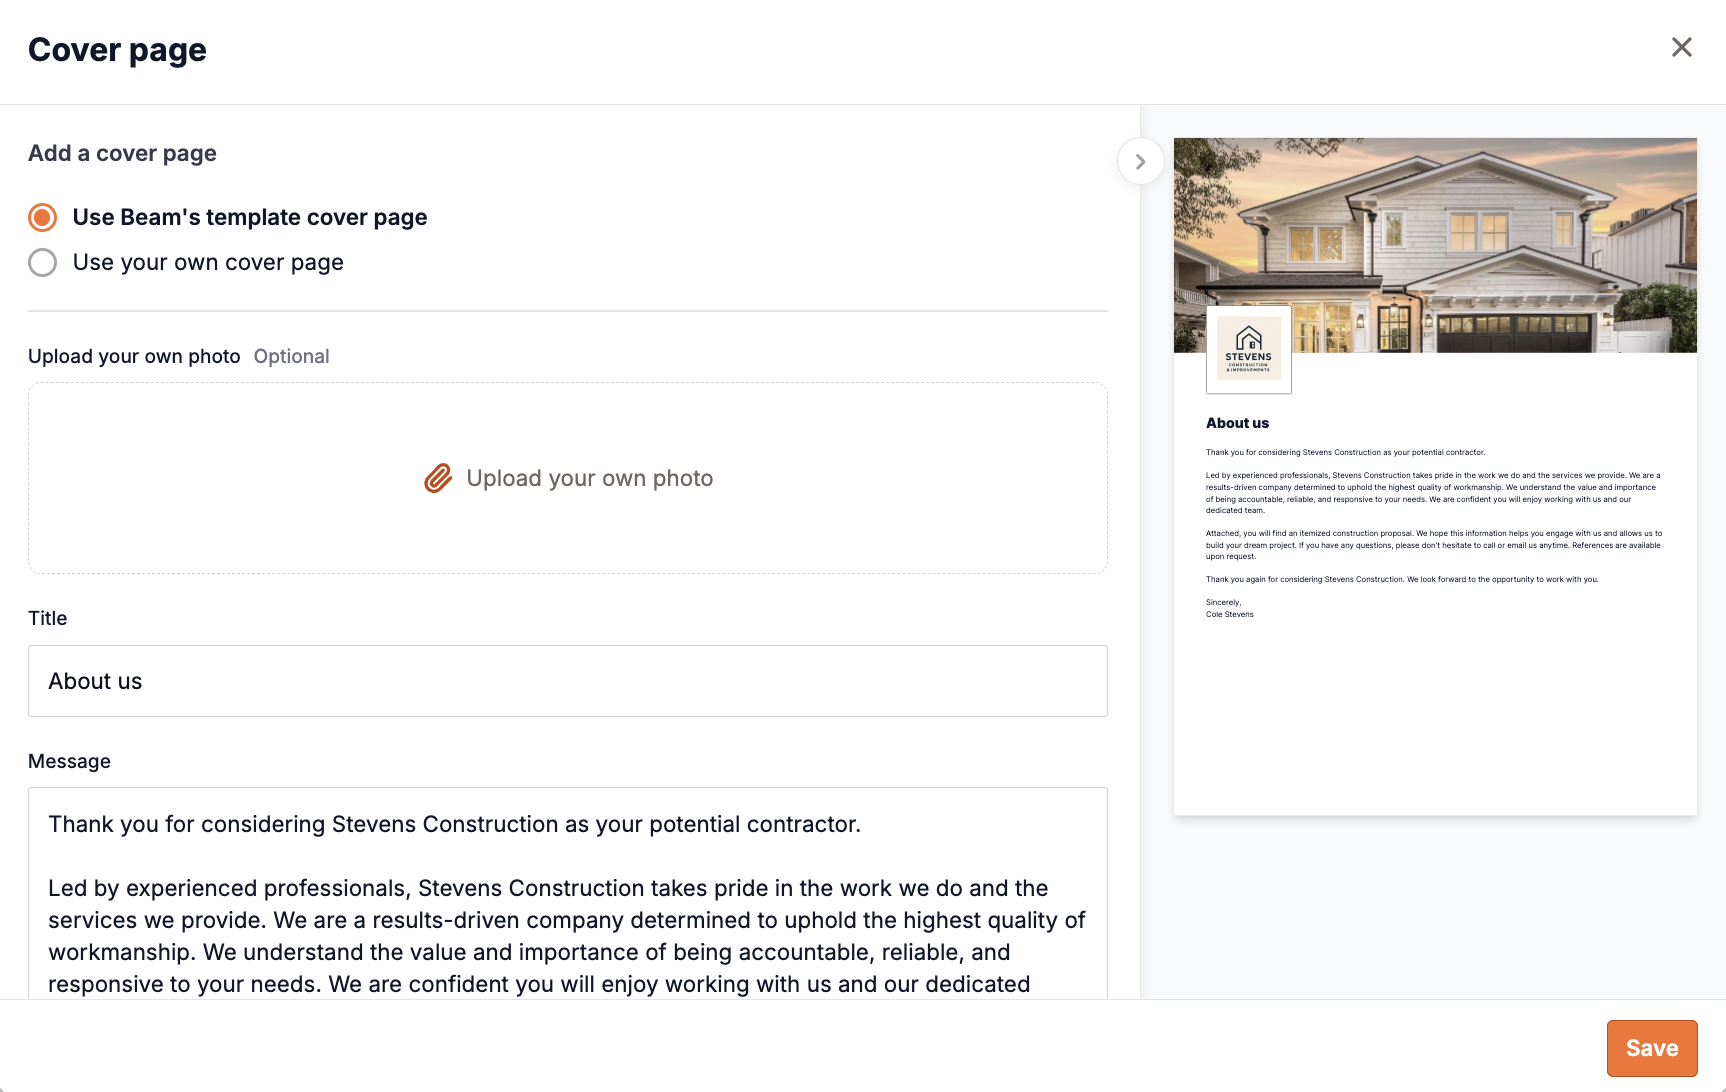Select Use Beam's template cover page radio

pyautogui.click(x=42, y=217)
